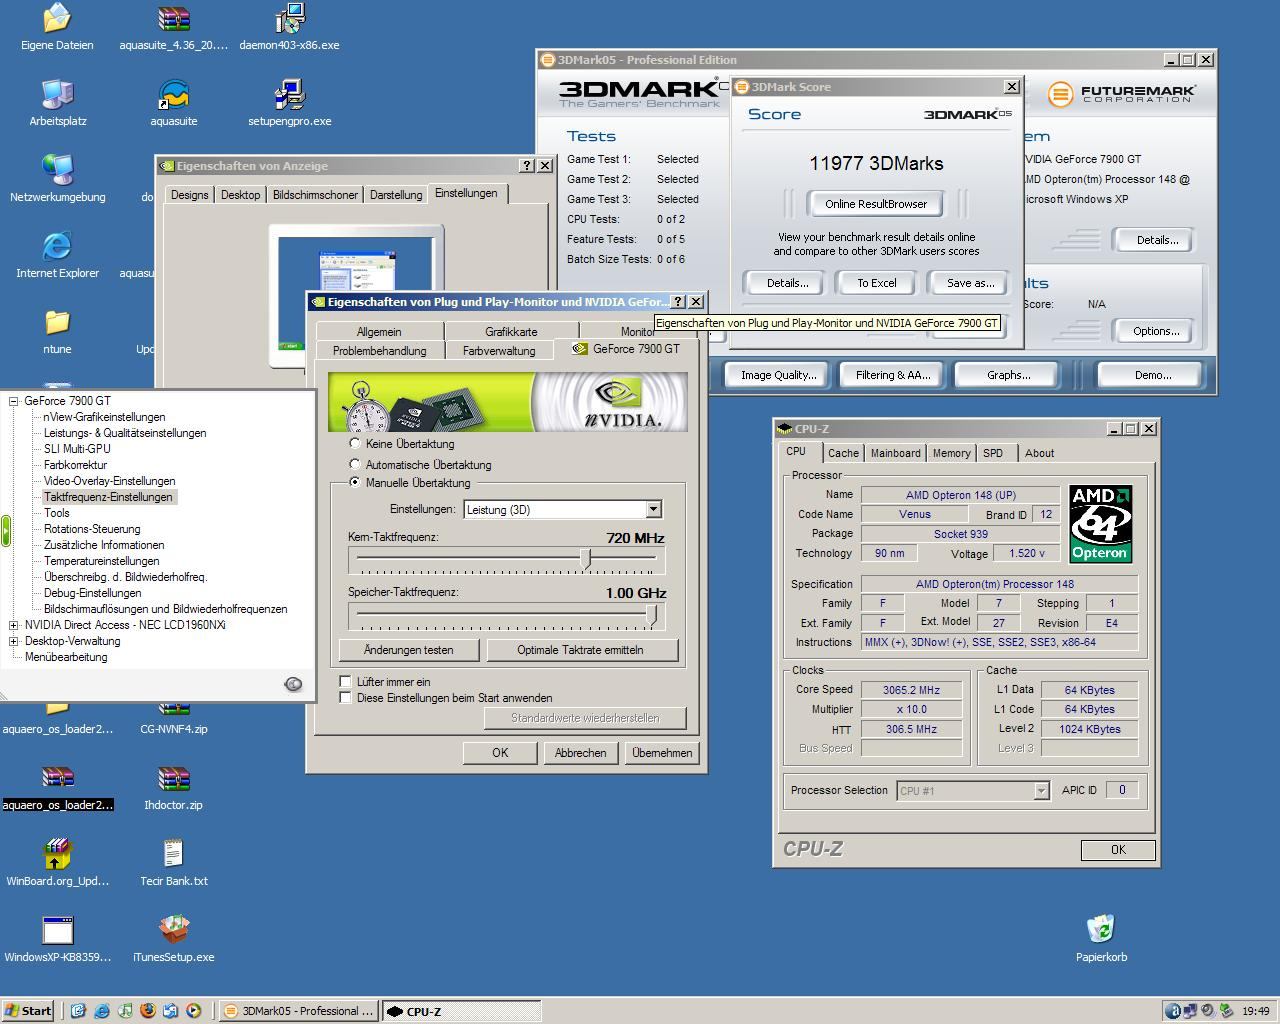This screenshot has height=1024, width=1280.
Task: Click safely remove hardware tray icon
Action: pos(1224,1011)
